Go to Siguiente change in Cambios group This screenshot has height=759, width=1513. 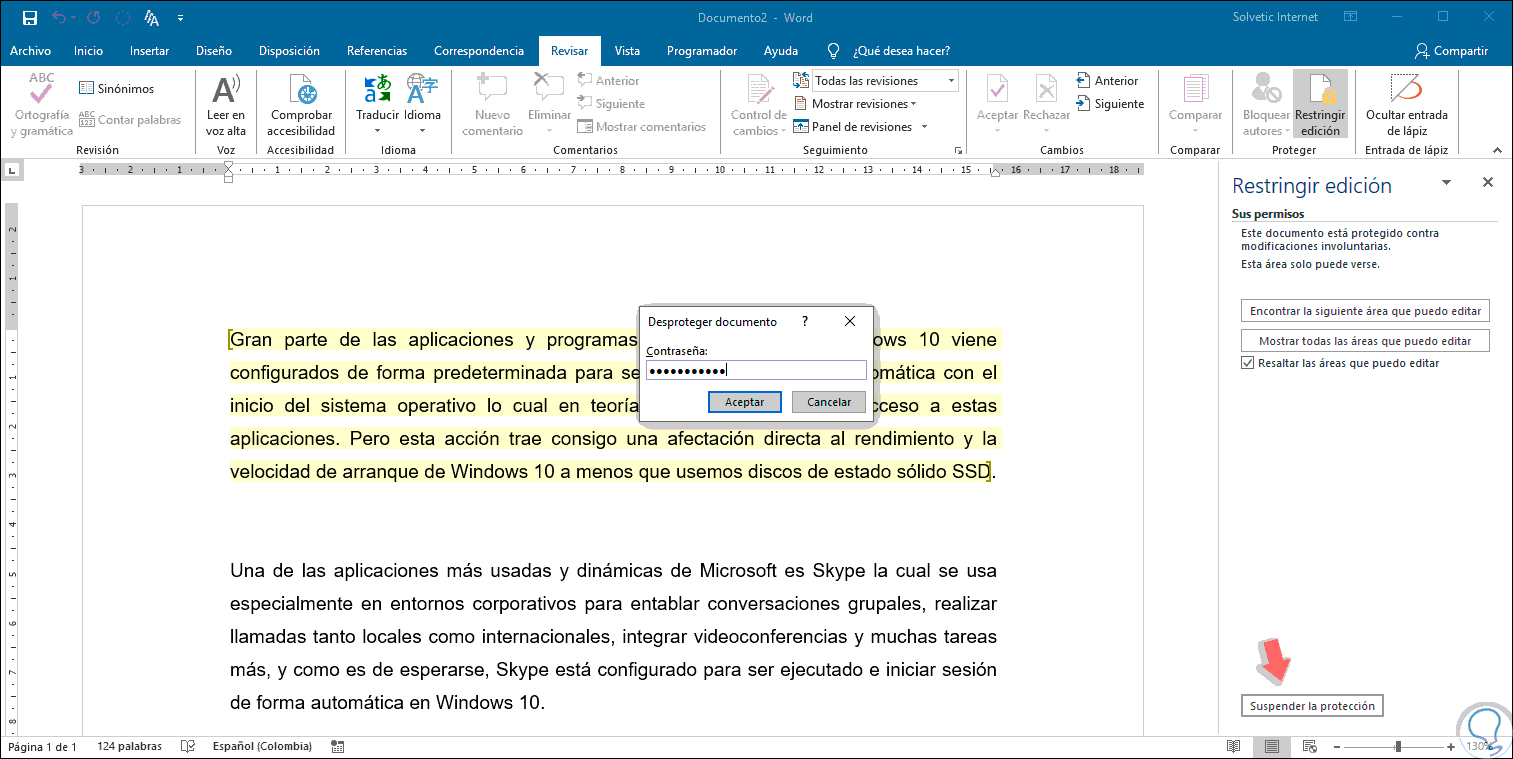coord(1110,104)
